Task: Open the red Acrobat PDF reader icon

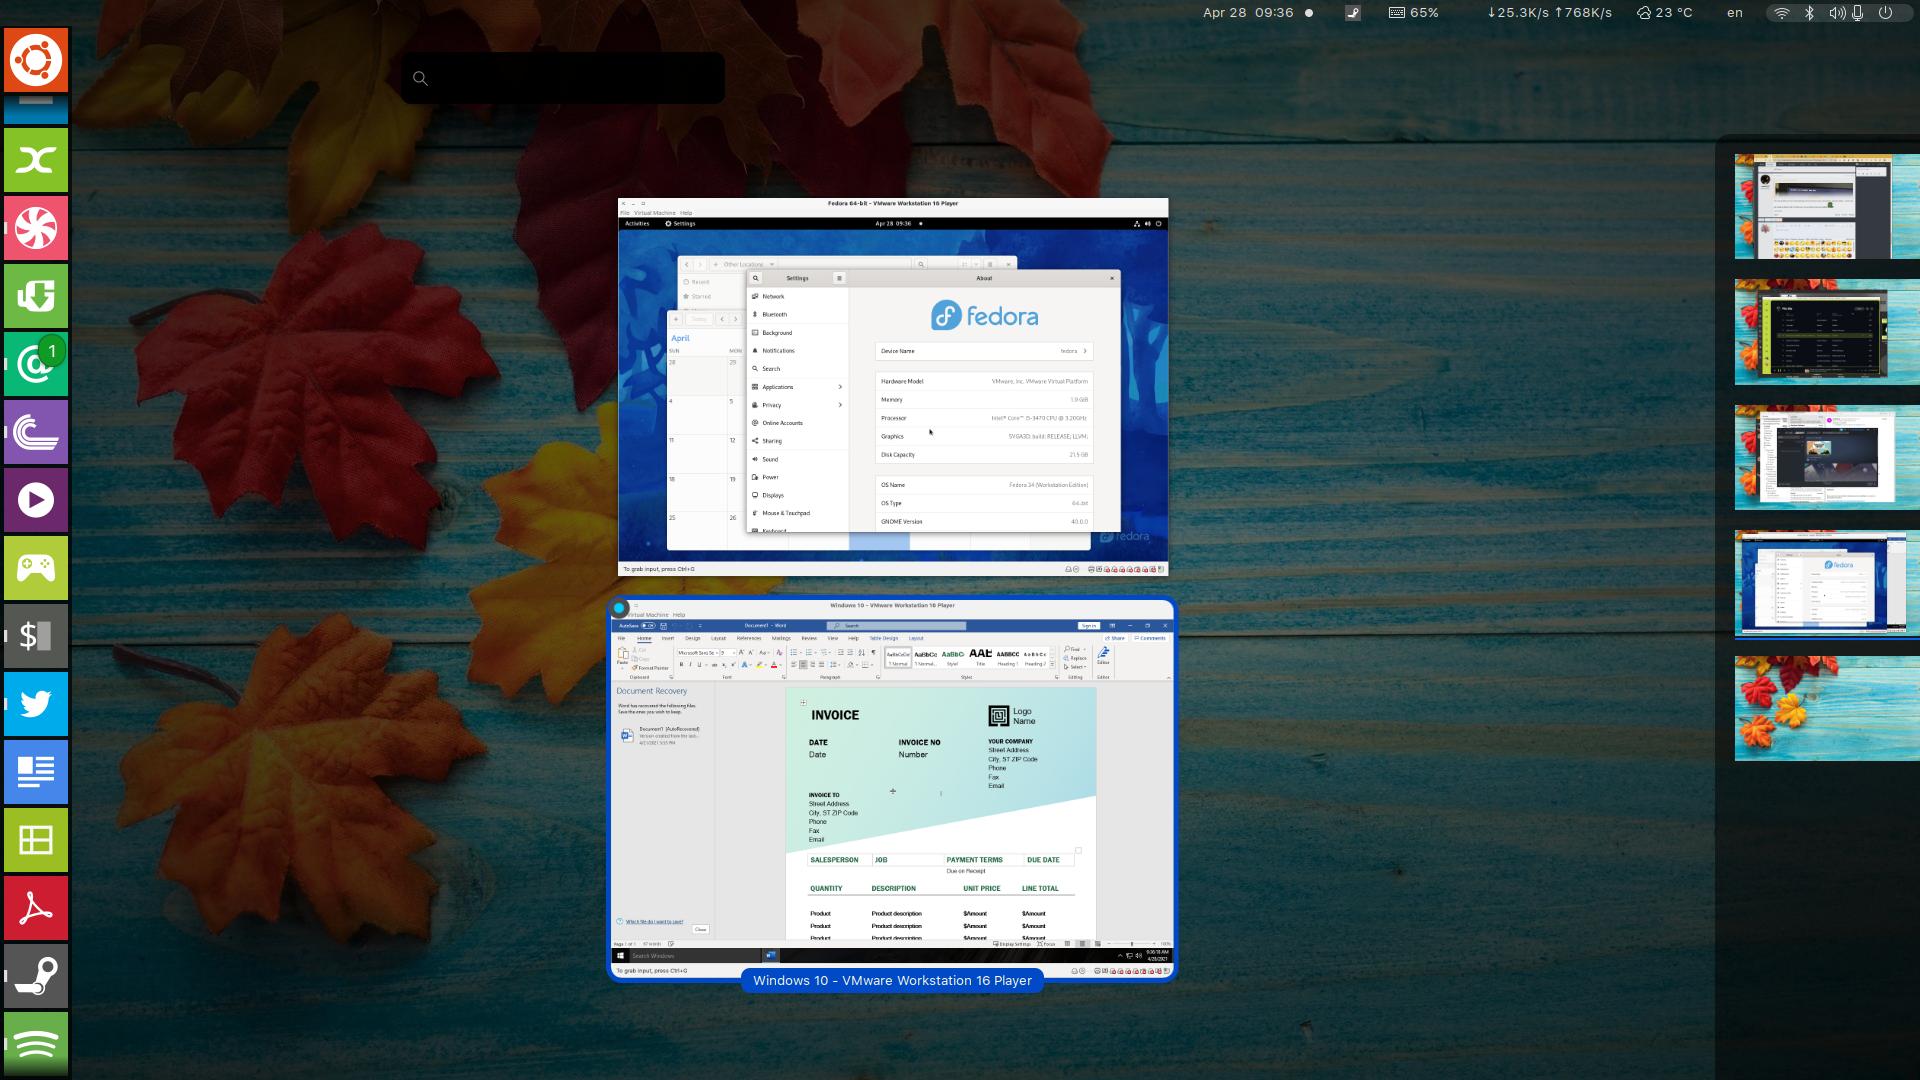Action: 36,908
